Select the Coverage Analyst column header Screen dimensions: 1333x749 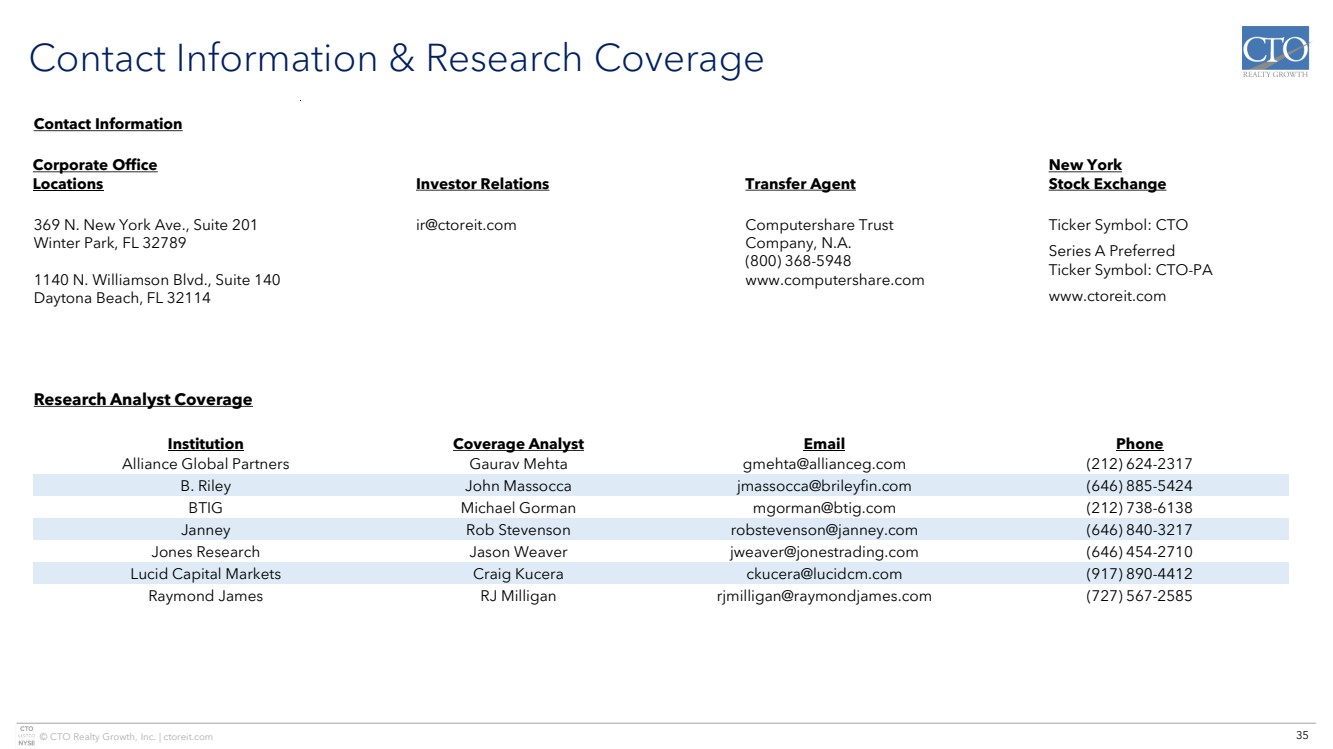518,444
